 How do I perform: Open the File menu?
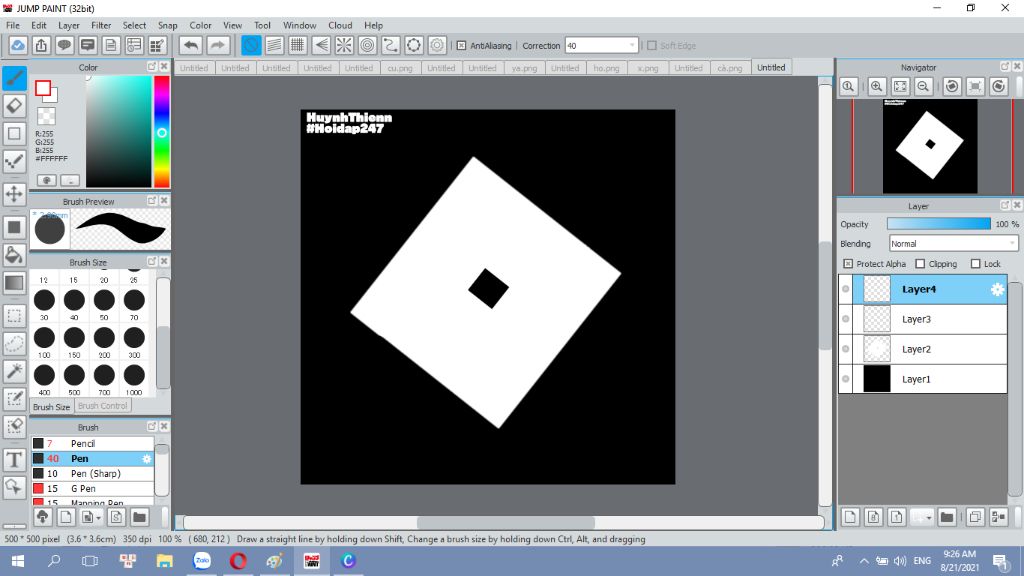point(13,25)
